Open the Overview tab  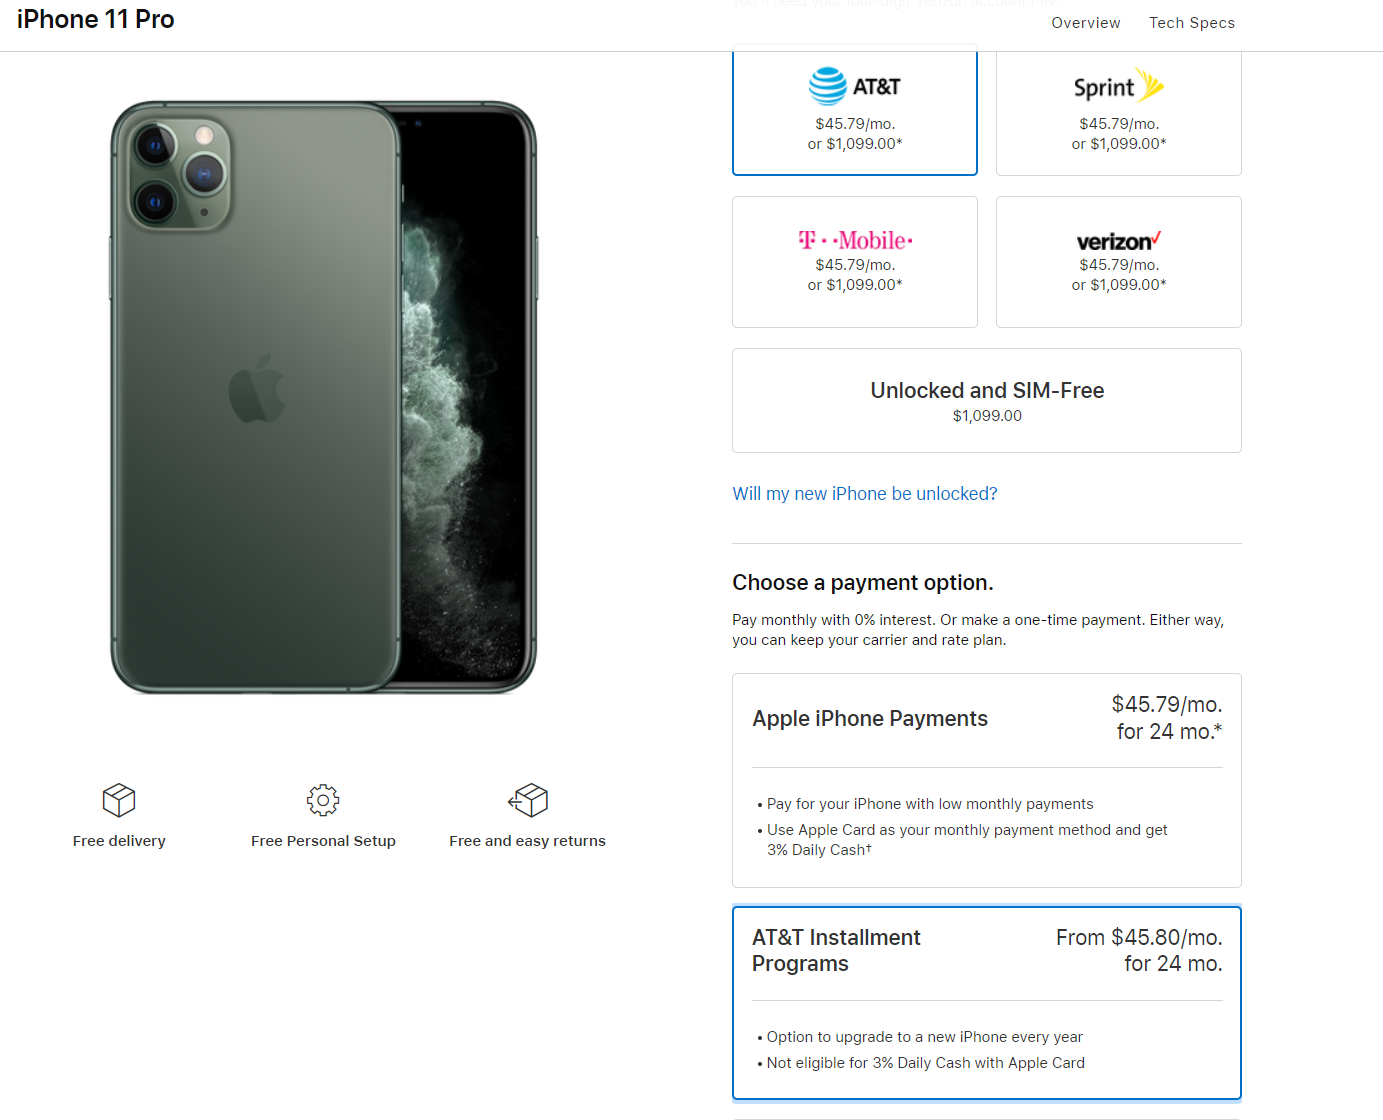coord(1086,23)
